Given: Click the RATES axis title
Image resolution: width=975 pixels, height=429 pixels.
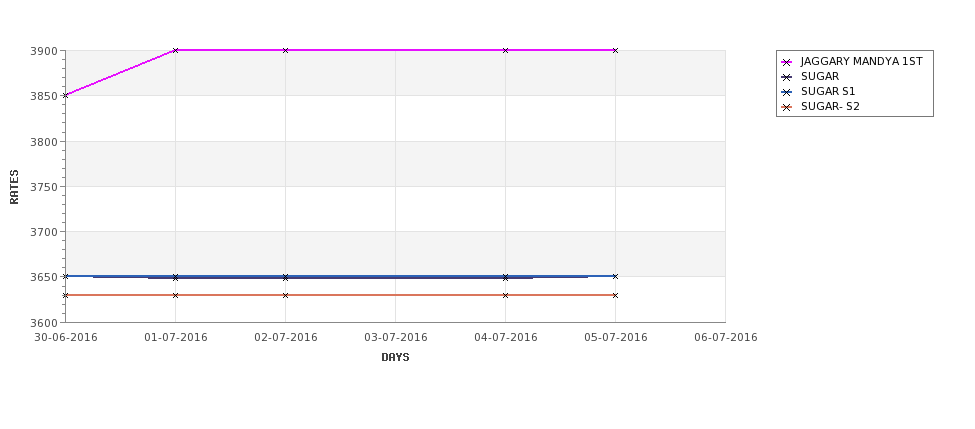Looking at the screenshot, I should click(14, 187).
